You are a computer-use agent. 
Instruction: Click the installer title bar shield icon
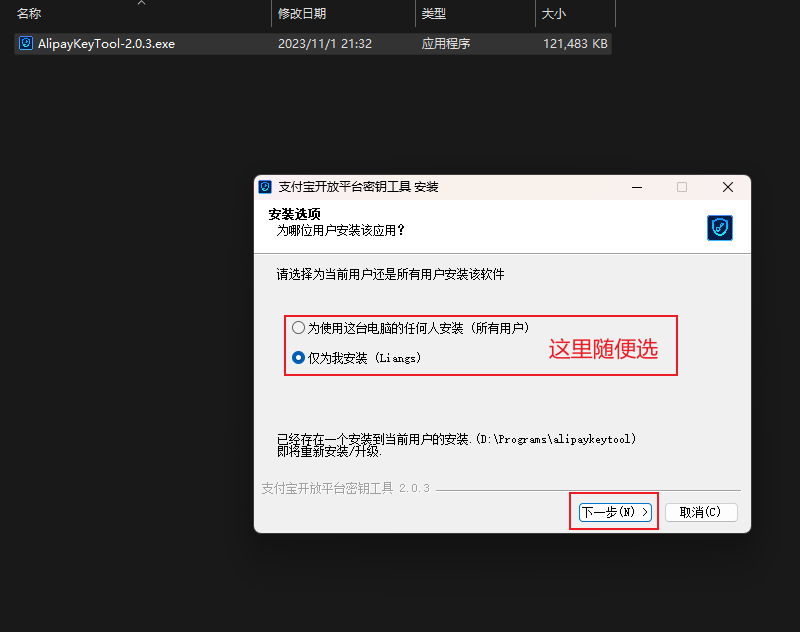(265, 187)
